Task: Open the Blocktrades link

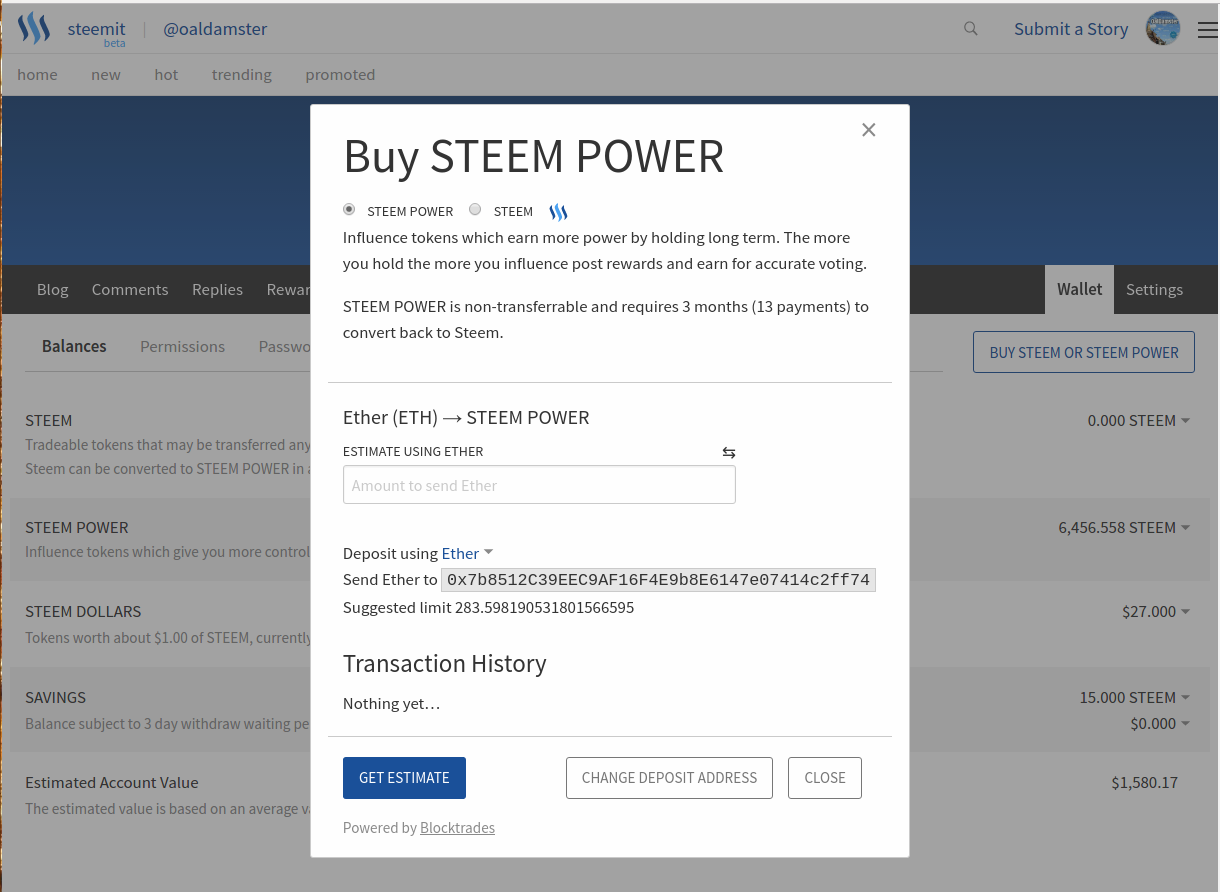Action: (x=457, y=828)
